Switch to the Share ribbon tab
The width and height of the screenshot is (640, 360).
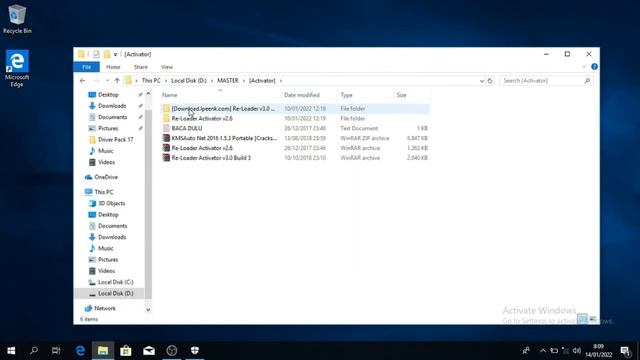(140, 67)
